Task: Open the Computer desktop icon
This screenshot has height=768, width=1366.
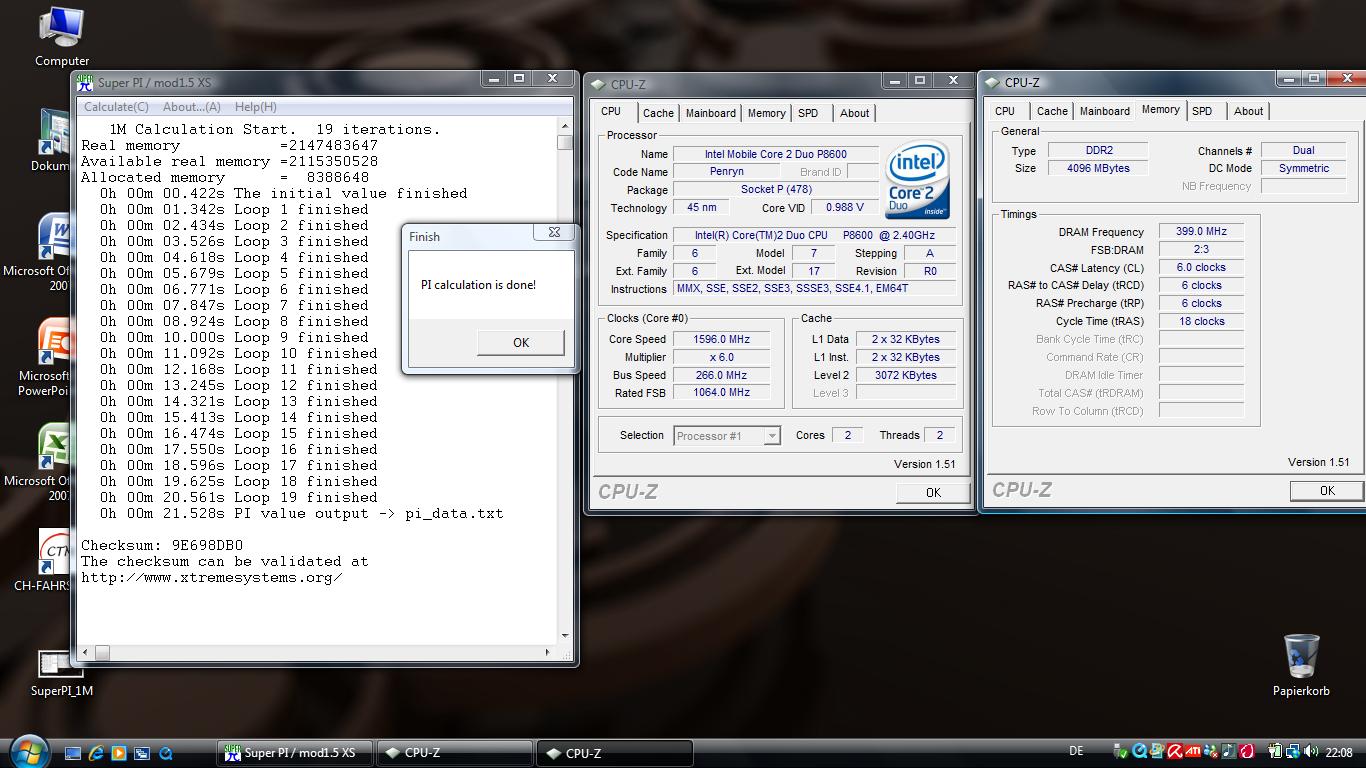Action: pyautogui.click(x=61, y=36)
